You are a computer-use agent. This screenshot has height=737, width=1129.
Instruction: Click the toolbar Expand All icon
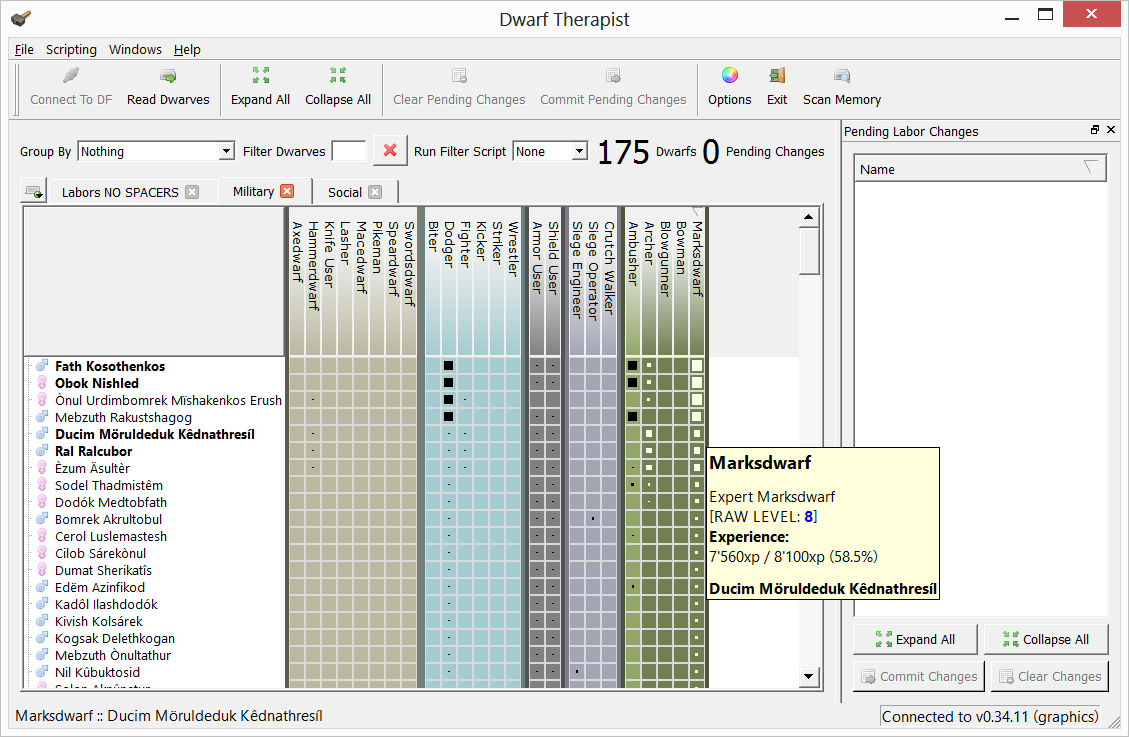[261, 75]
